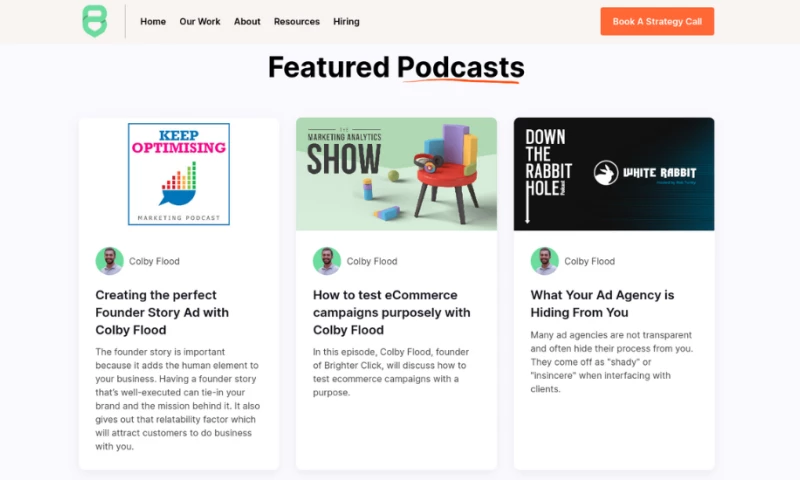
Task: Click the green shield site logo
Action: (x=94, y=21)
